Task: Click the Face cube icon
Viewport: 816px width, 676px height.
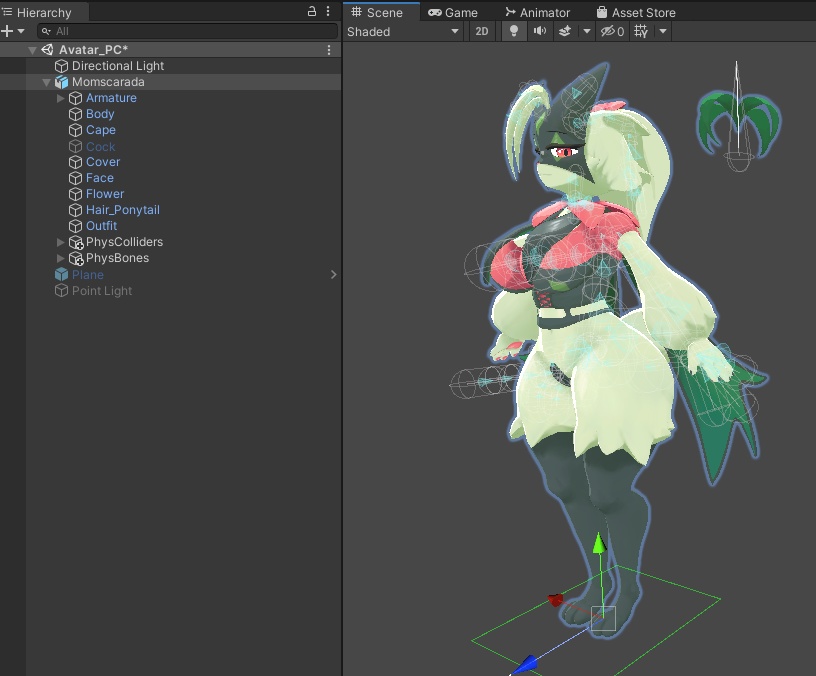Action: pos(75,178)
